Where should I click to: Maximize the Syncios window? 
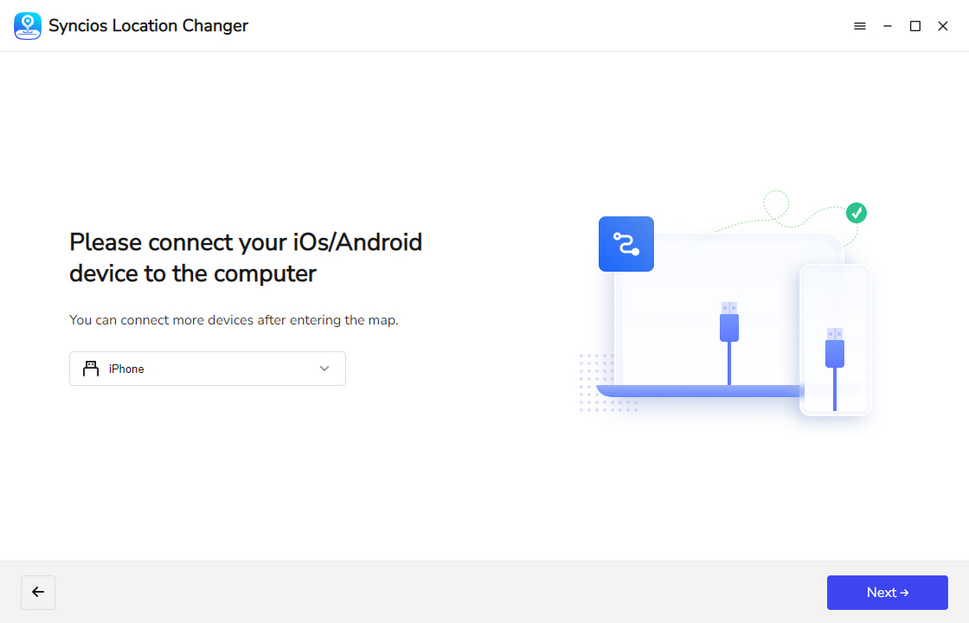(x=915, y=26)
